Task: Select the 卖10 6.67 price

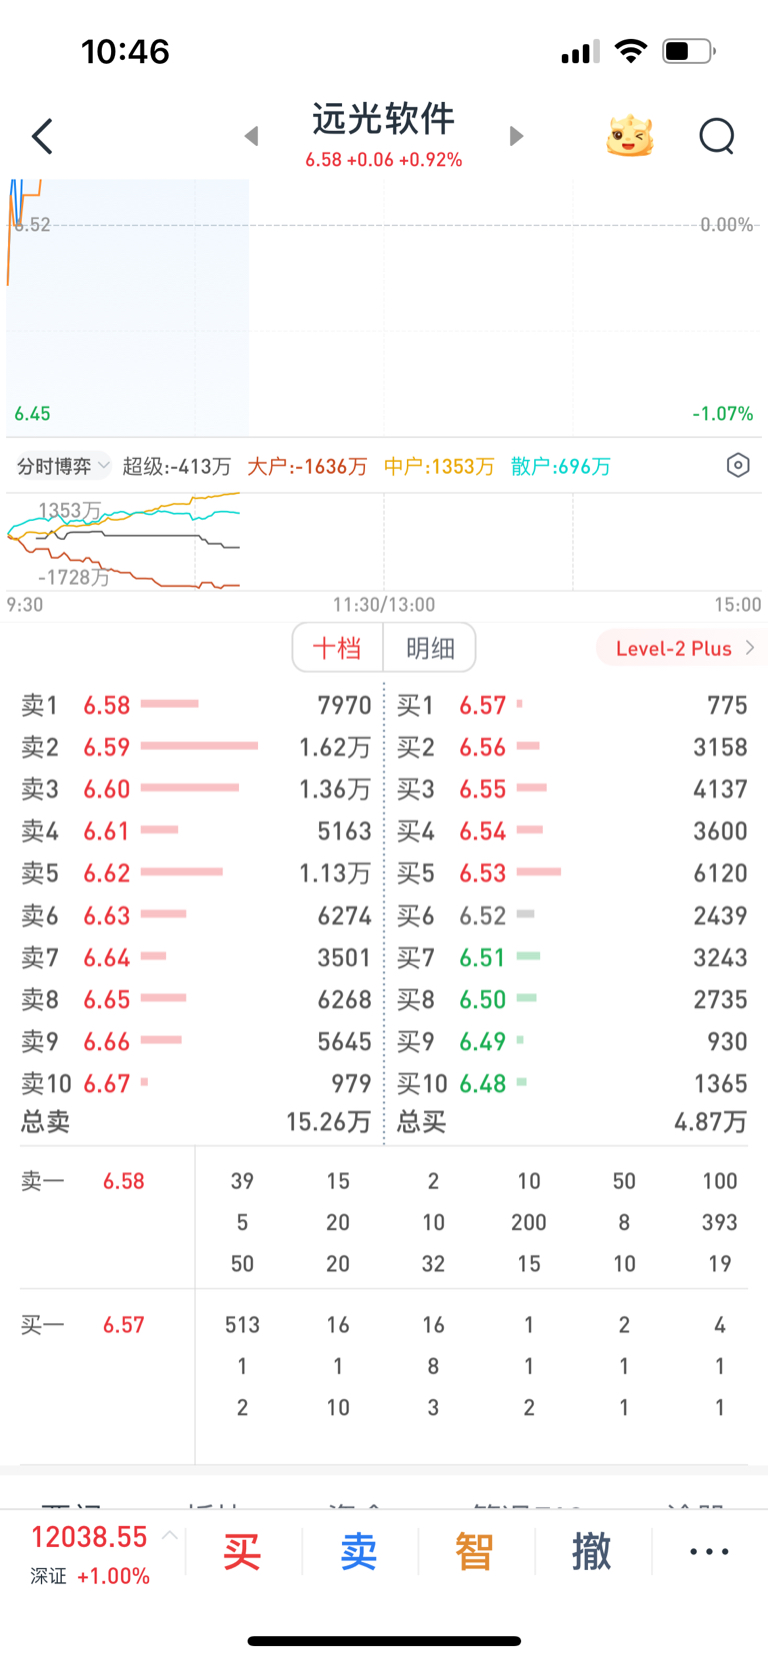Action: (x=107, y=1083)
